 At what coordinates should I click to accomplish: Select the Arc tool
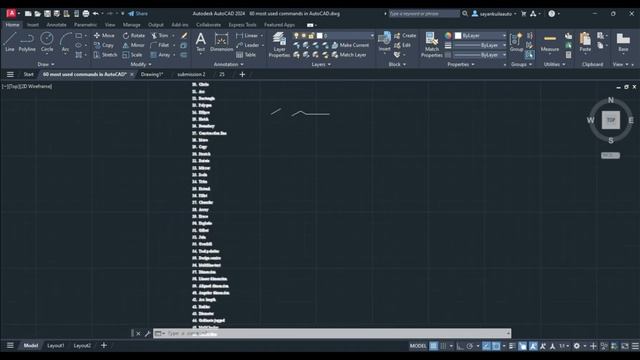65,42
